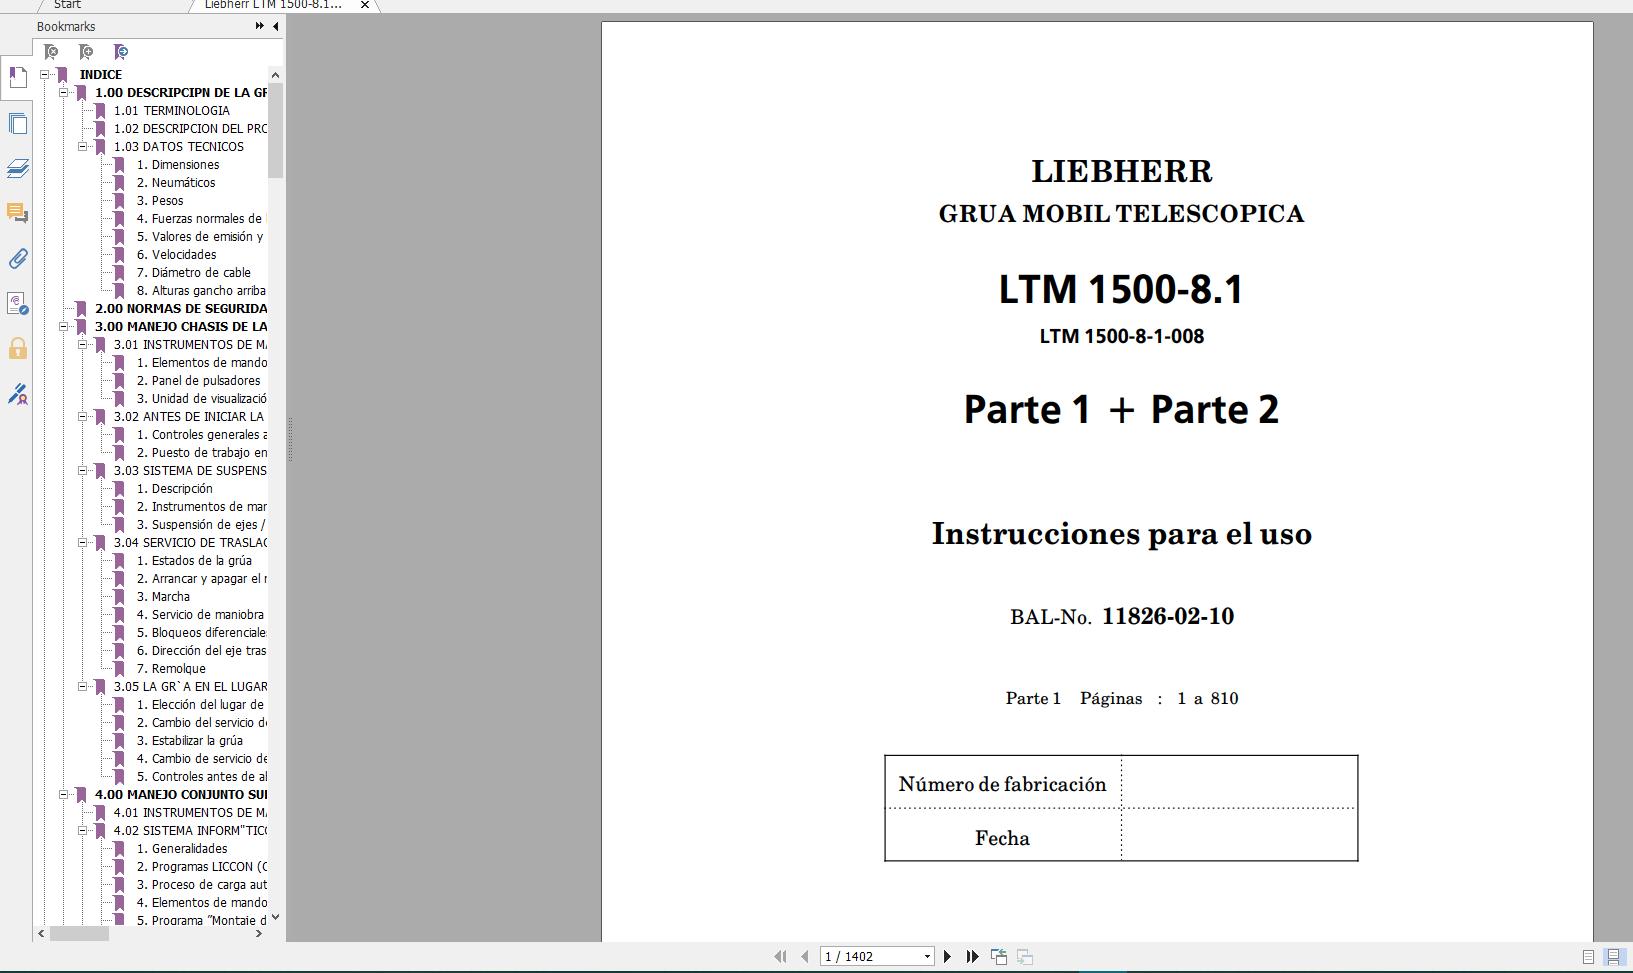Open the Security panel
The height and width of the screenshot is (973, 1633).
(16, 348)
